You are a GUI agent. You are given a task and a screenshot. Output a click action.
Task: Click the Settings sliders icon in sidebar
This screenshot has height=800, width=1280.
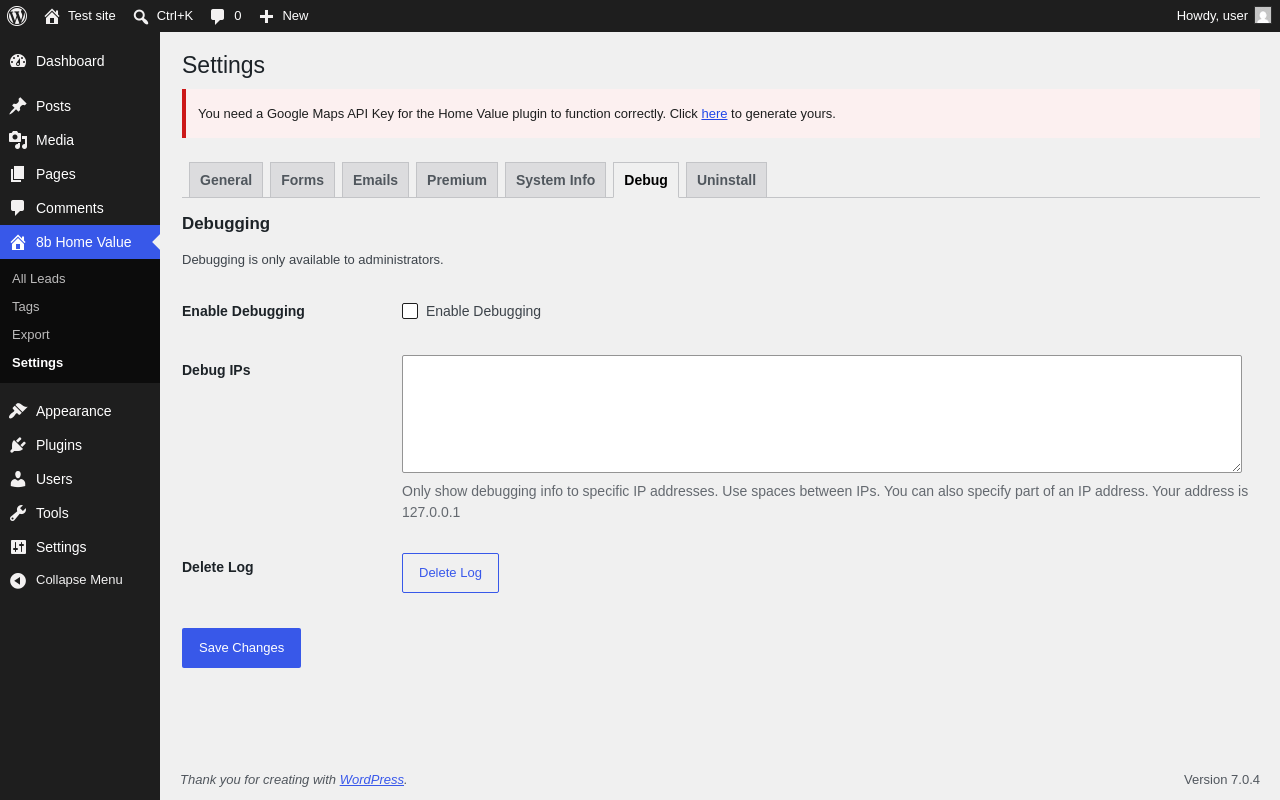coord(18,547)
